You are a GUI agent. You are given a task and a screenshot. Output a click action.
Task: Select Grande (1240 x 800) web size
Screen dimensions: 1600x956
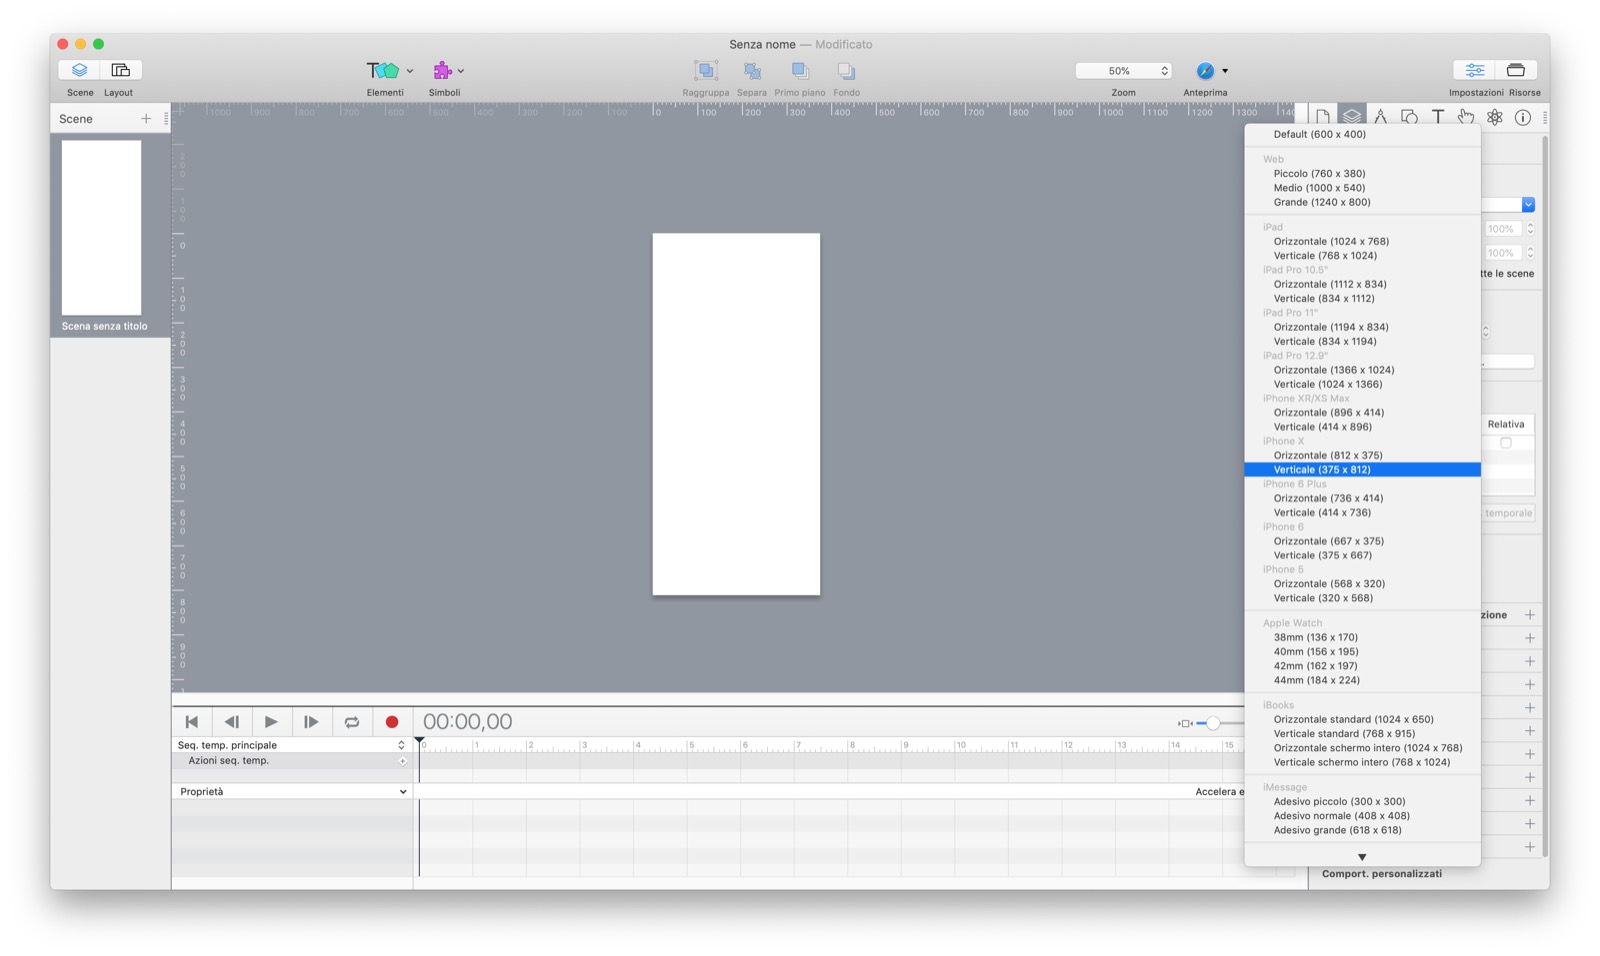(x=1321, y=202)
